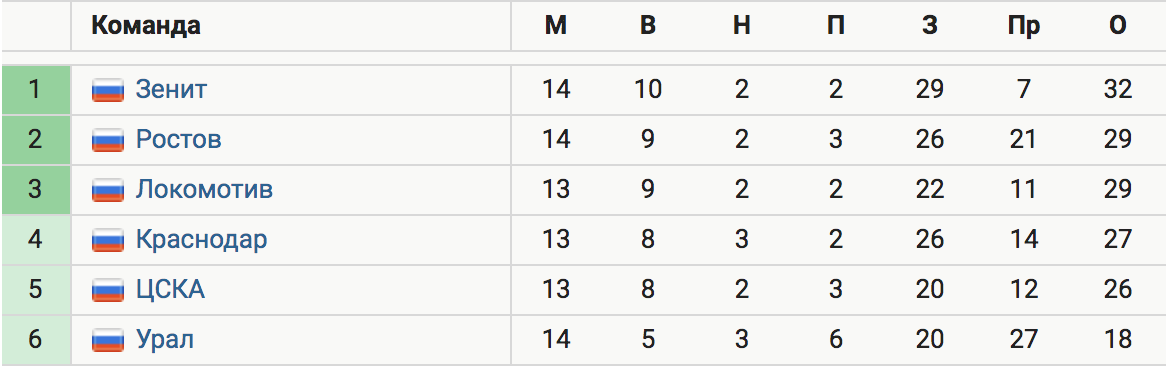The height and width of the screenshot is (366, 1166).
Task: Sort by the О points column header
Action: (x=1118, y=26)
